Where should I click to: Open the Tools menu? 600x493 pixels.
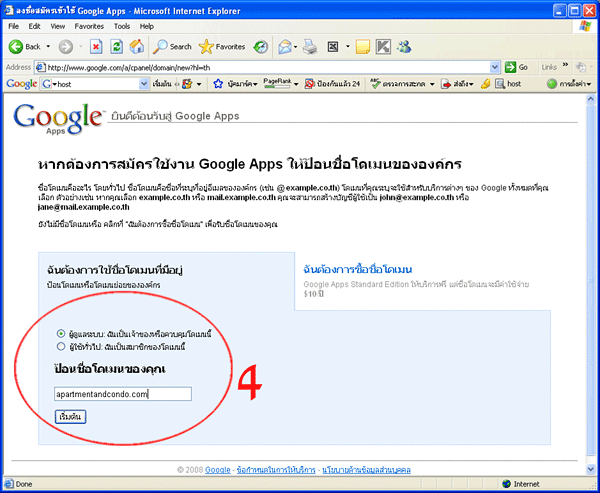click(122, 26)
